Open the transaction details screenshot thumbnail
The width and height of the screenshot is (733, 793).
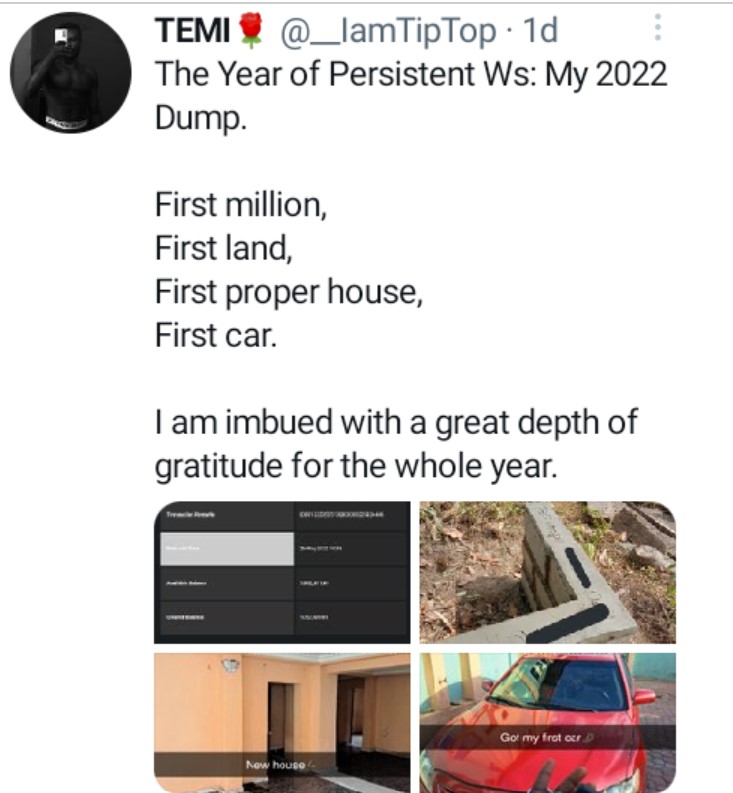point(281,571)
